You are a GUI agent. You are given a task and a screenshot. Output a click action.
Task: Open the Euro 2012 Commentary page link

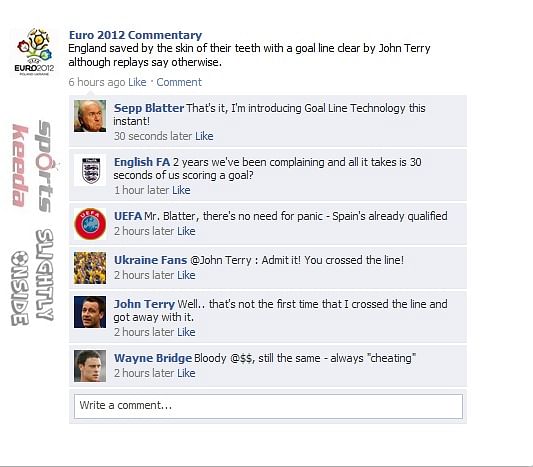135,35
